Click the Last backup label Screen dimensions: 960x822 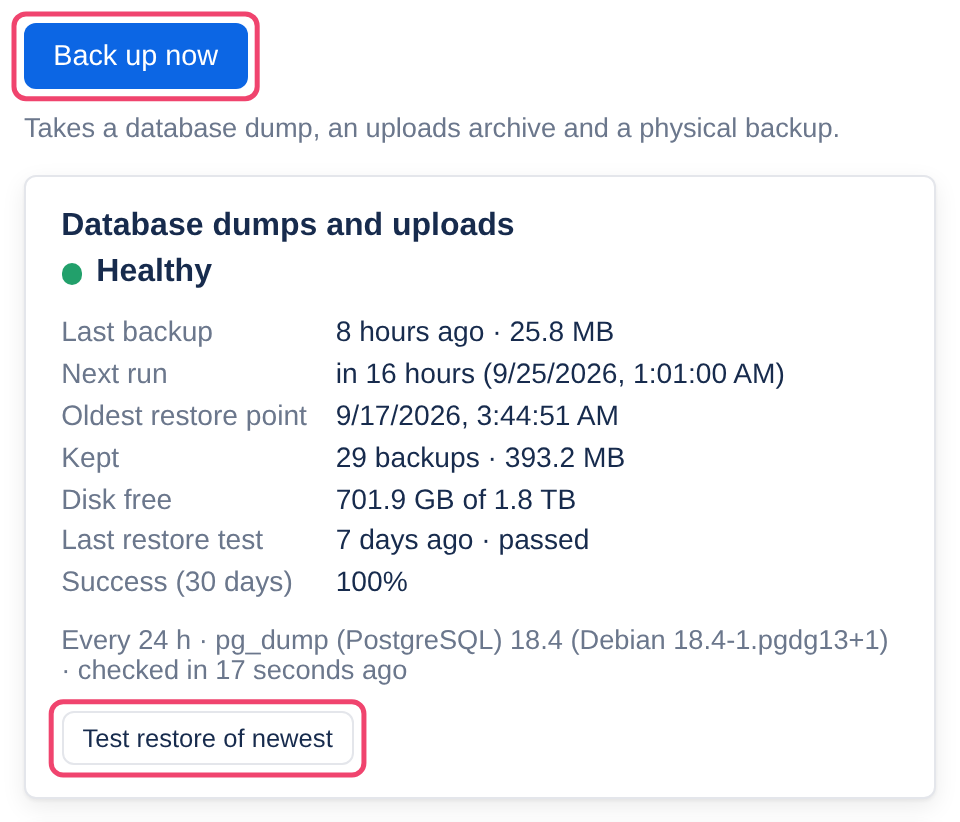pyautogui.click(x=137, y=332)
